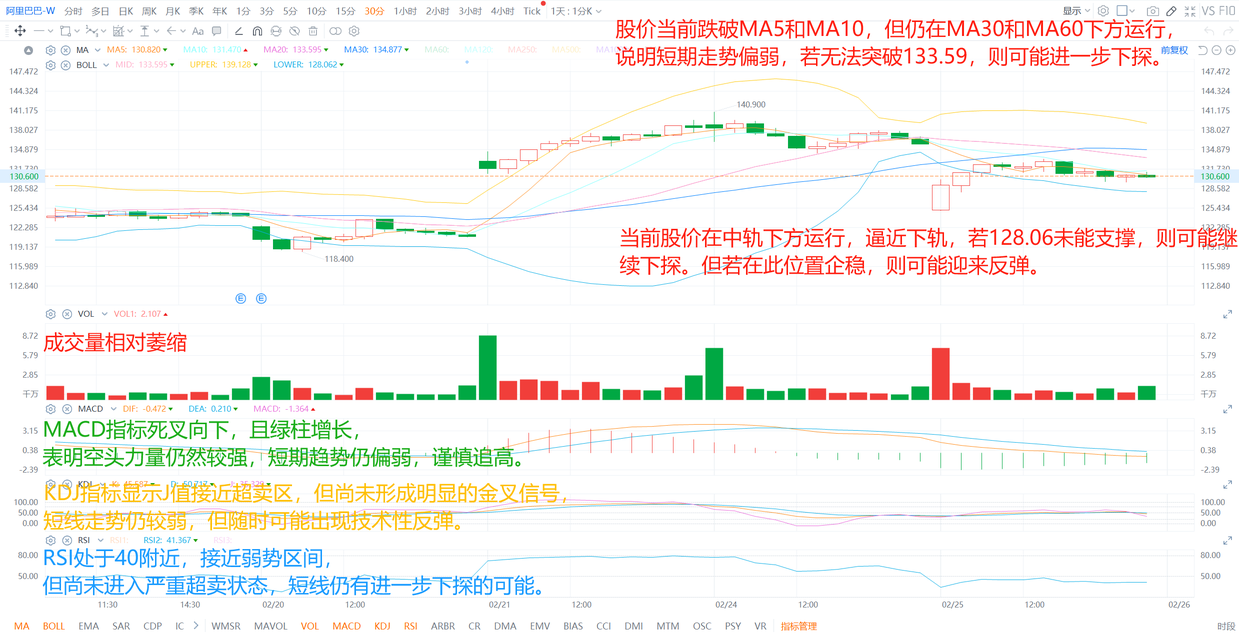The image size is (1239, 639).
Task: Delete drawings using the trash icon
Action: 313,31
